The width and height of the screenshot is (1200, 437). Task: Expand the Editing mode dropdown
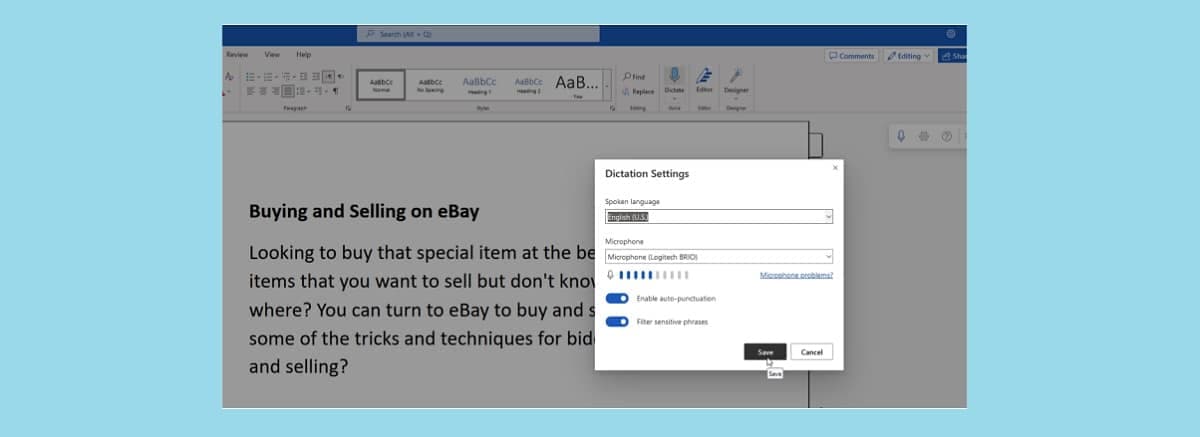pyautogui.click(x=909, y=56)
